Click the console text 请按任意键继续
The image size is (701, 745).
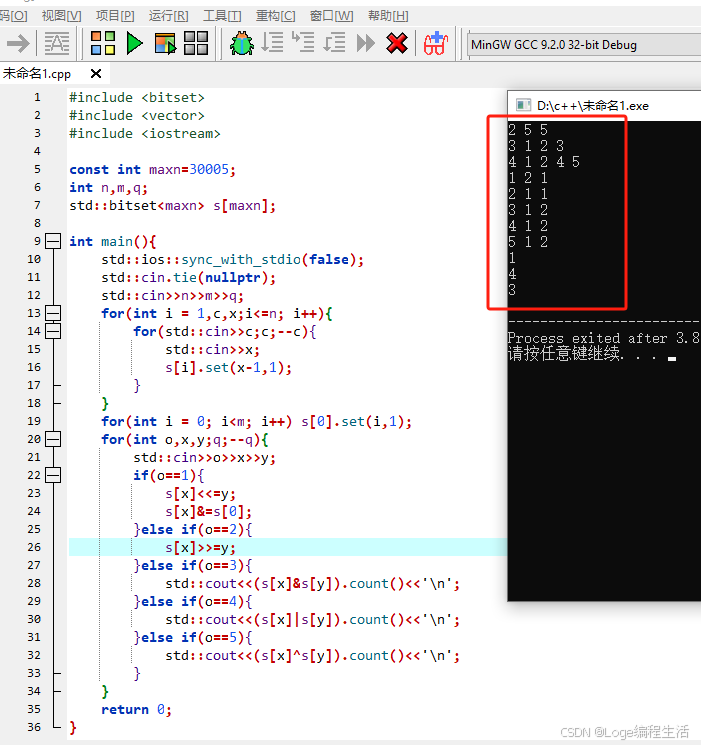point(565,354)
